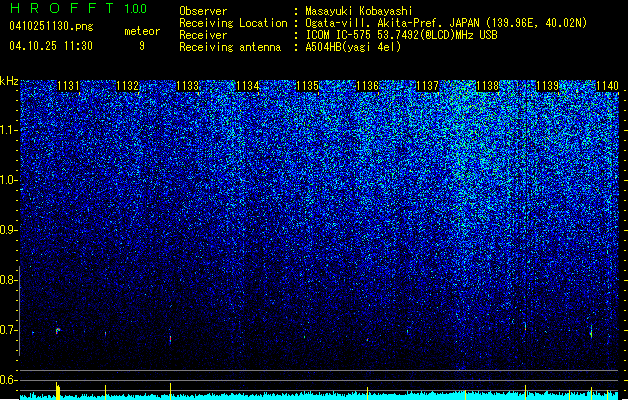
Task: Click the 1.0 frequency axis label
Action: pyautogui.click(x=8, y=180)
